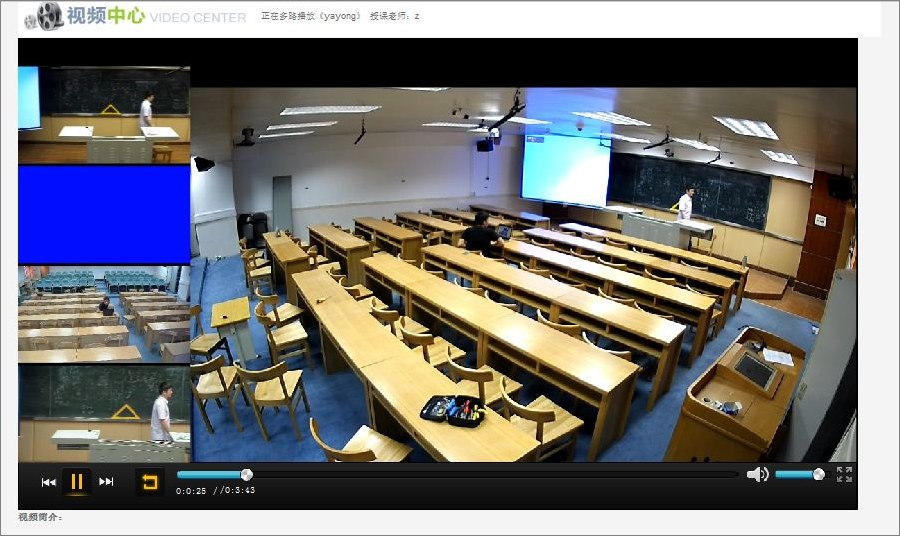This screenshot has width=900, height=536.
Task: Pause the video playback
Action: [x=76, y=481]
